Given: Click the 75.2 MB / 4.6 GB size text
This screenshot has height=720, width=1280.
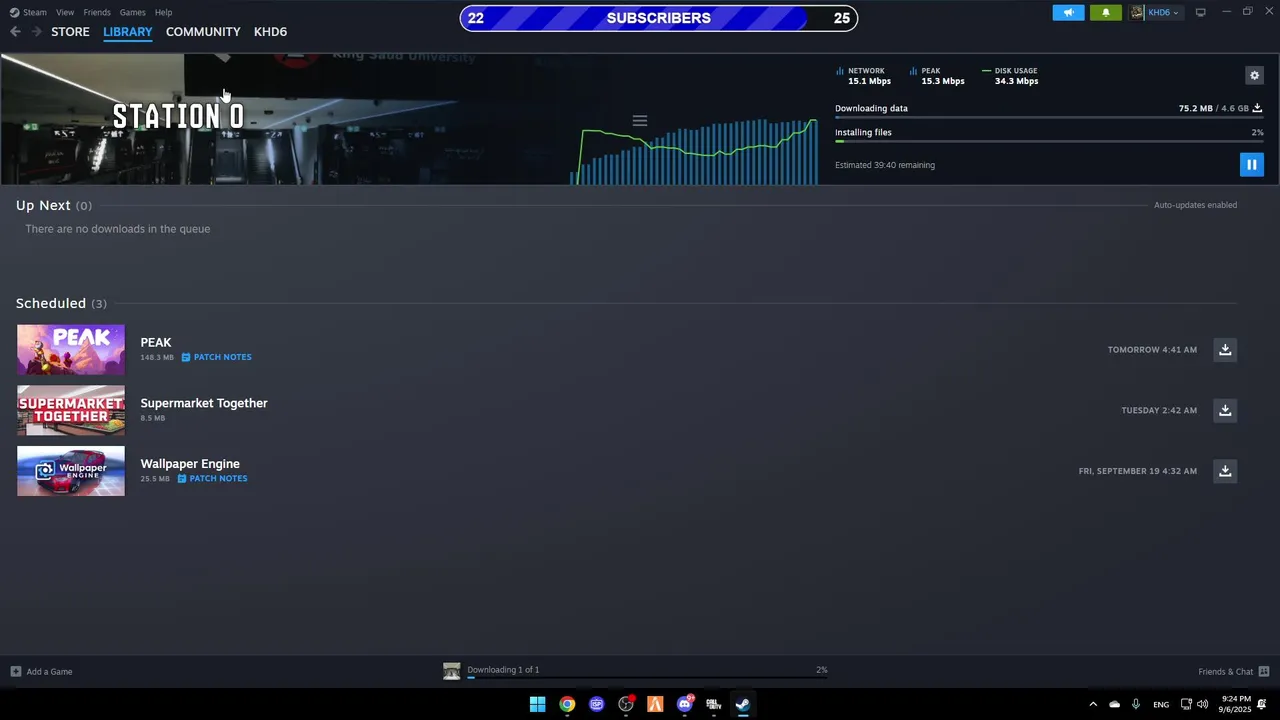Looking at the screenshot, I should pyautogui.click(x=1213, y=108).
